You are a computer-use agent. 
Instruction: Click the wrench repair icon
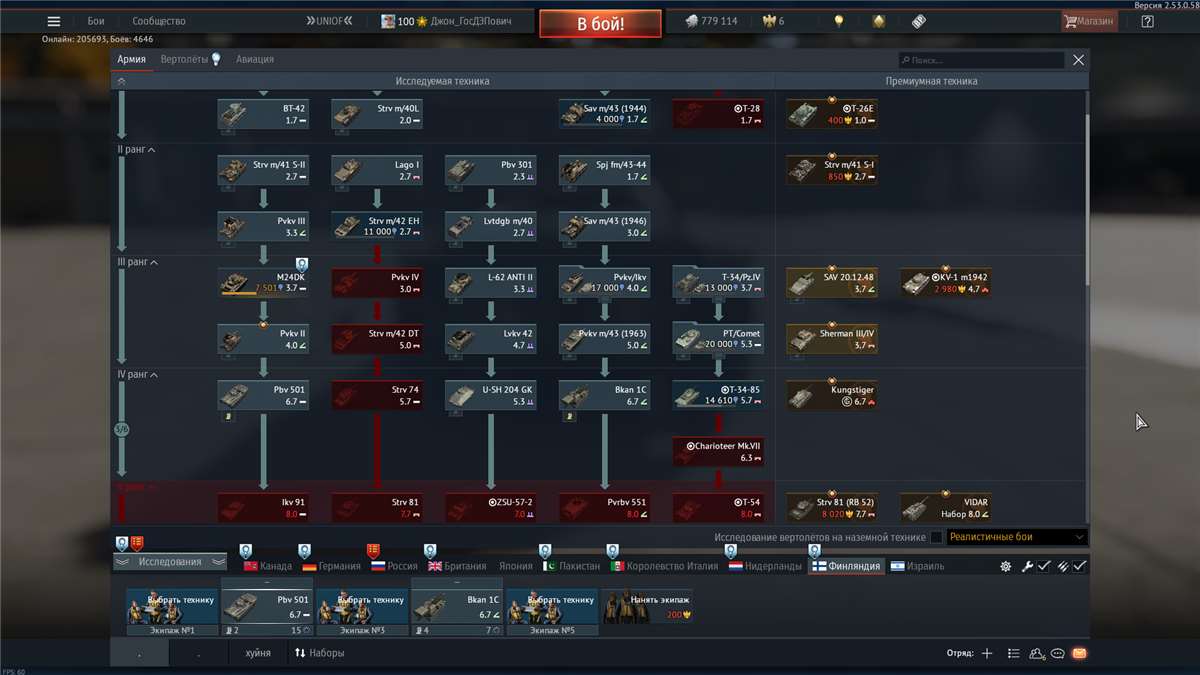1028,565
